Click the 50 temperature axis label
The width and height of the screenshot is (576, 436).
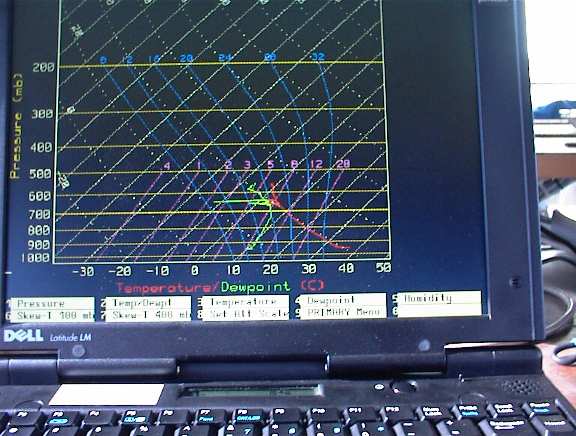383,267
